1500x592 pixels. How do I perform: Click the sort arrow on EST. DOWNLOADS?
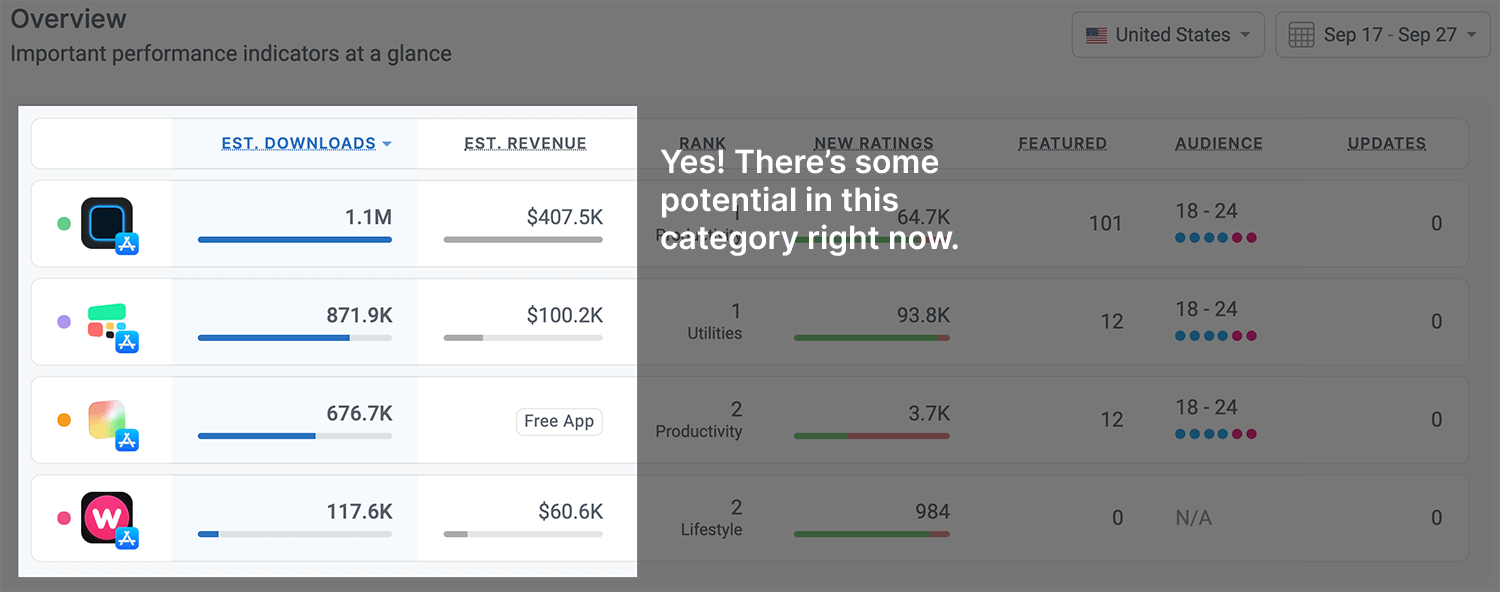388,143
